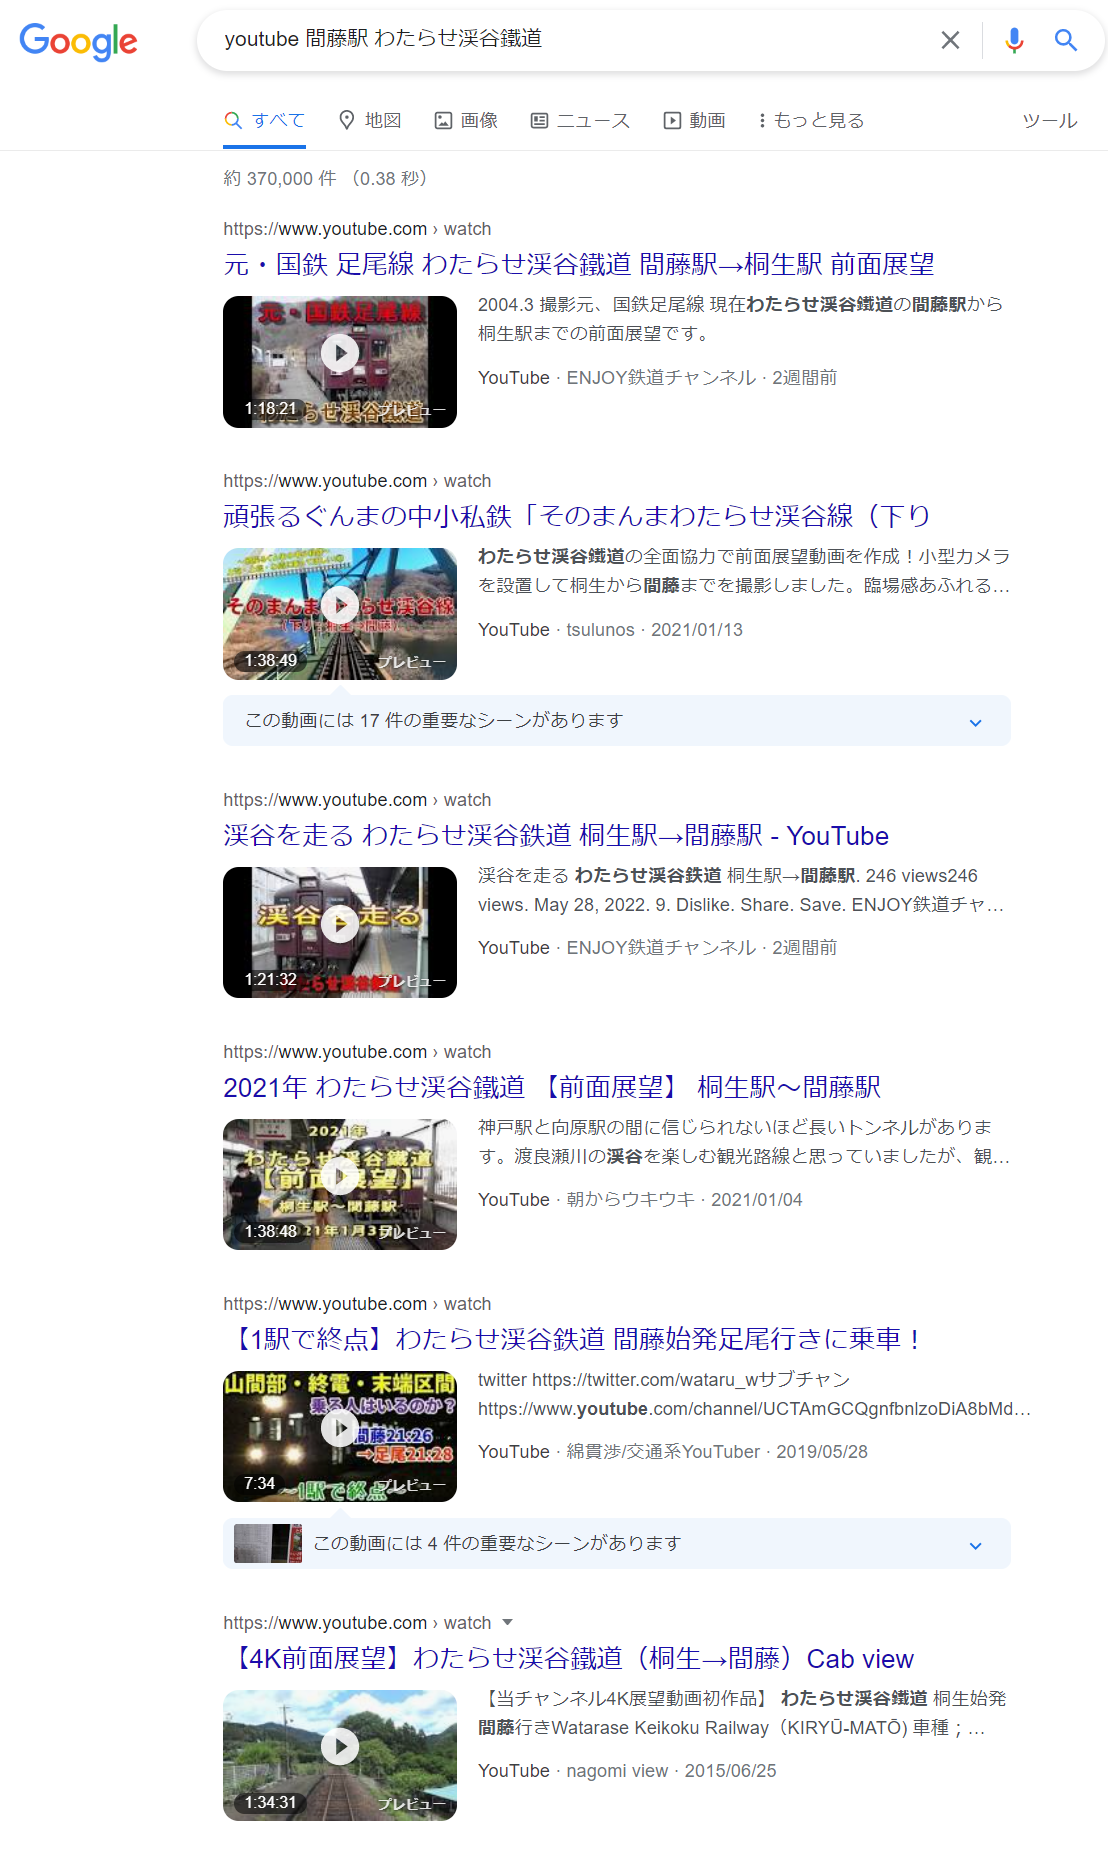This screenshot has width=1108, height=1850.
Task: Play the 1:38:49 そのまんまわたらせ渓谷線 video
Action: coord(340,605)
